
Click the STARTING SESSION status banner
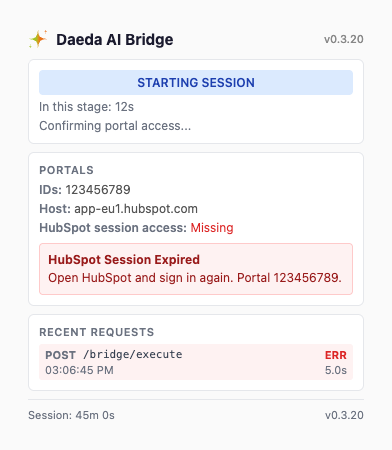click(x=196, y=82)
